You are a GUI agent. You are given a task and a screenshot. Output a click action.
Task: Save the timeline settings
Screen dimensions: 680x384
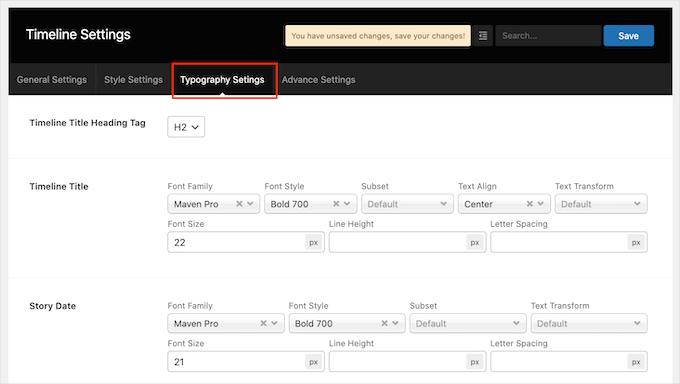[x=628, y=36]
